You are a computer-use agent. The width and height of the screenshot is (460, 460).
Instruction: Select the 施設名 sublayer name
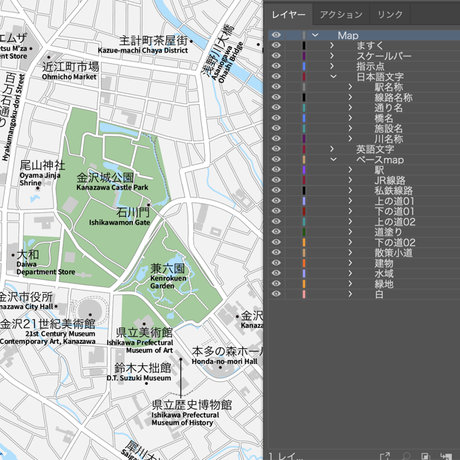[x=389, y=128]
